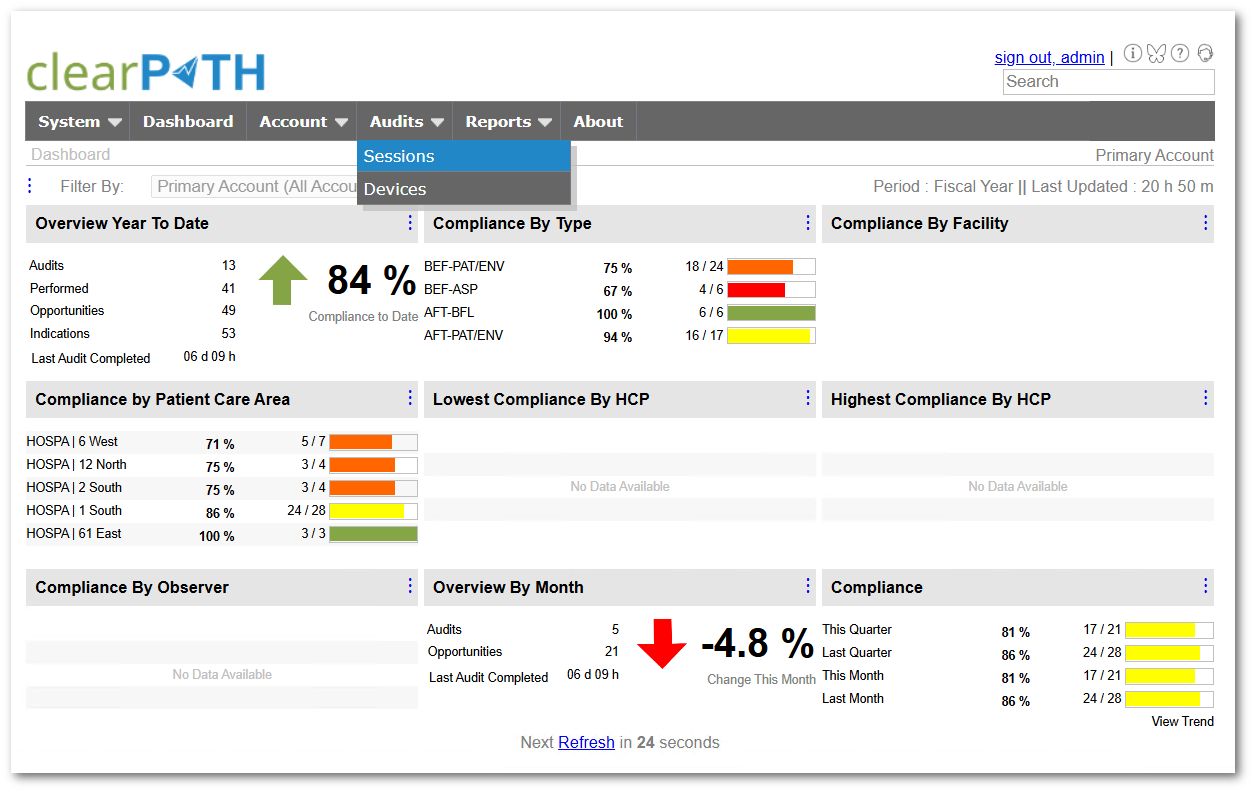
Task: Open the Primary Account filter dropdown
Action: coord(256,187)
